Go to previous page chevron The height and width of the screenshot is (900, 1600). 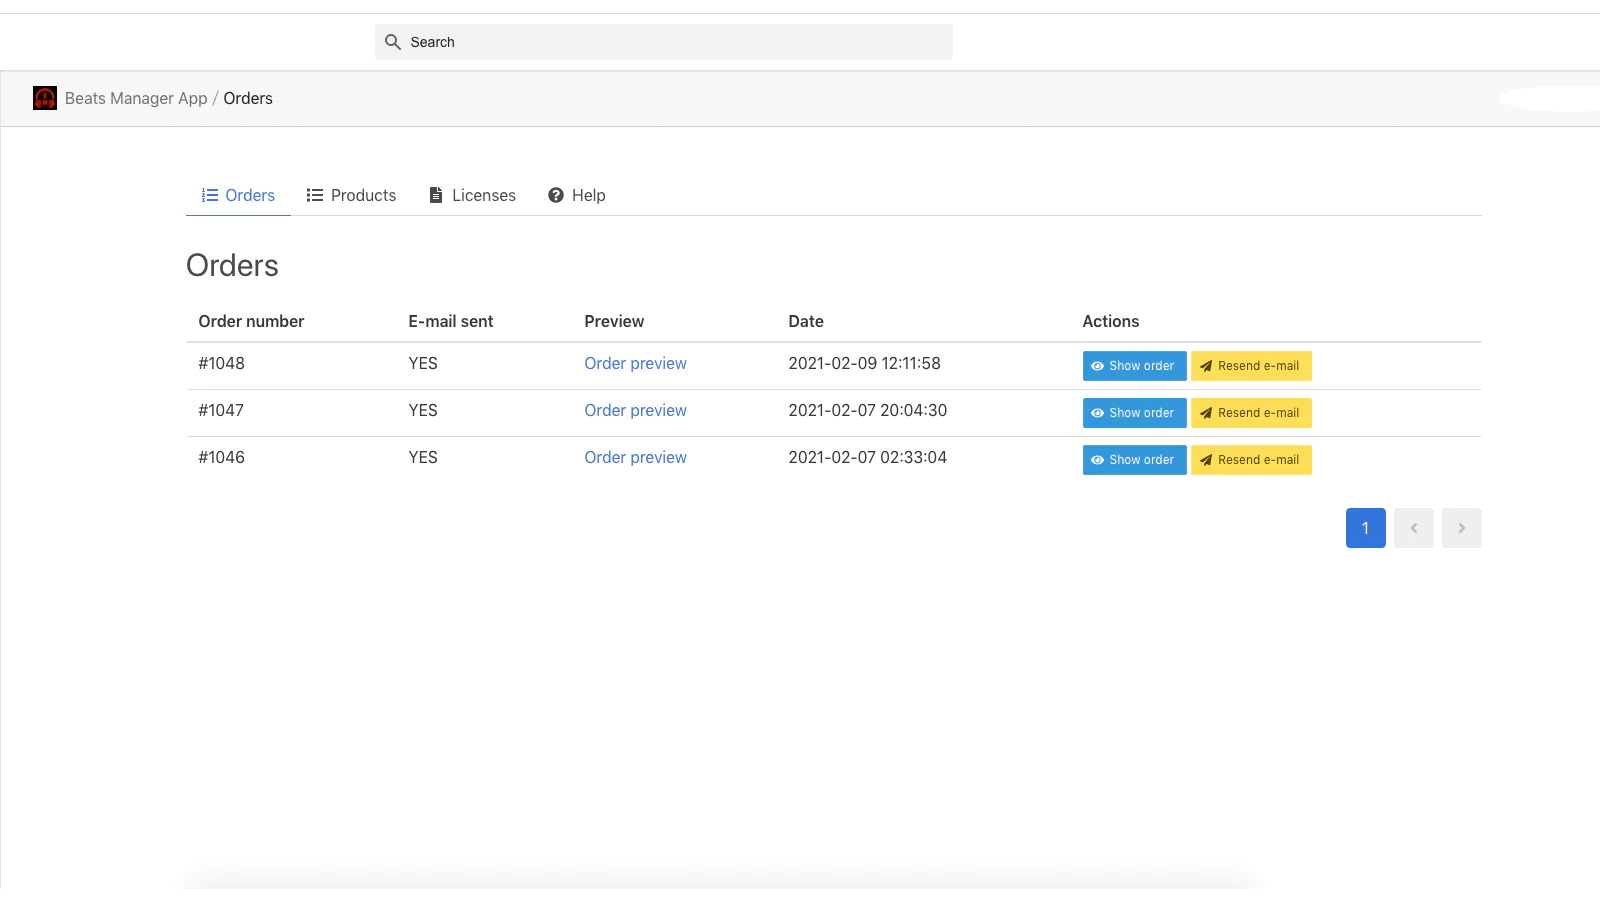coord(1413,528)
